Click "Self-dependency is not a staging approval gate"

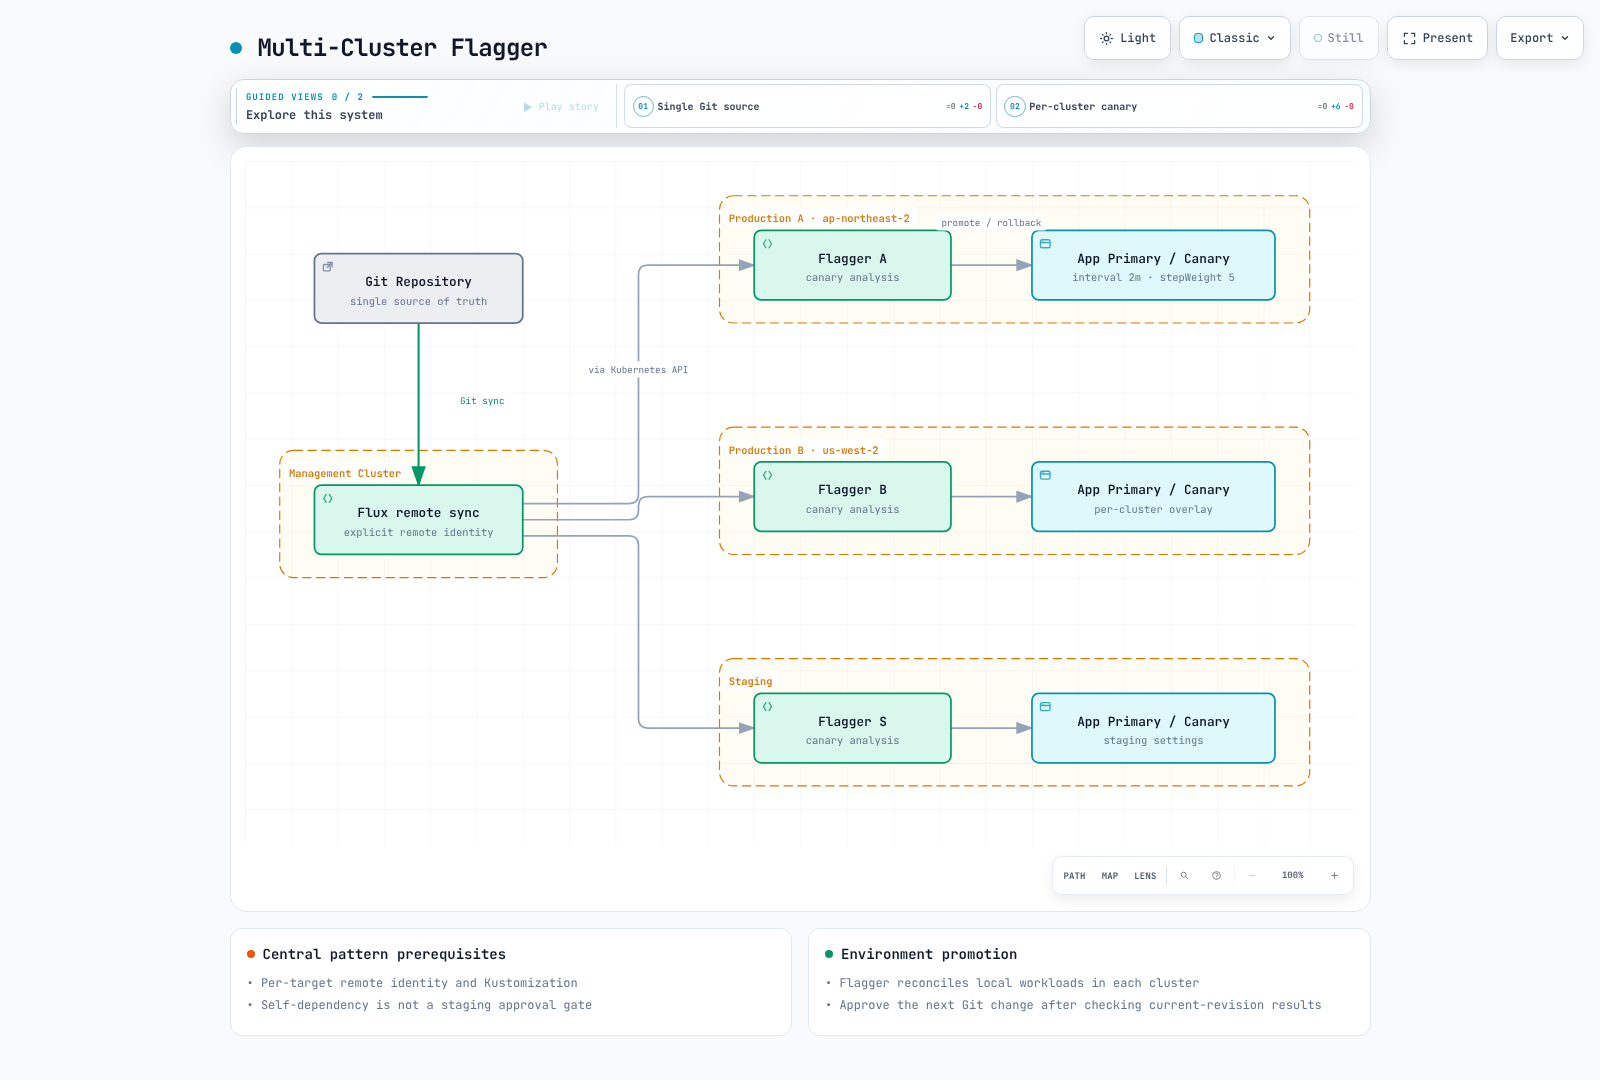click(x=426, y=1005)
